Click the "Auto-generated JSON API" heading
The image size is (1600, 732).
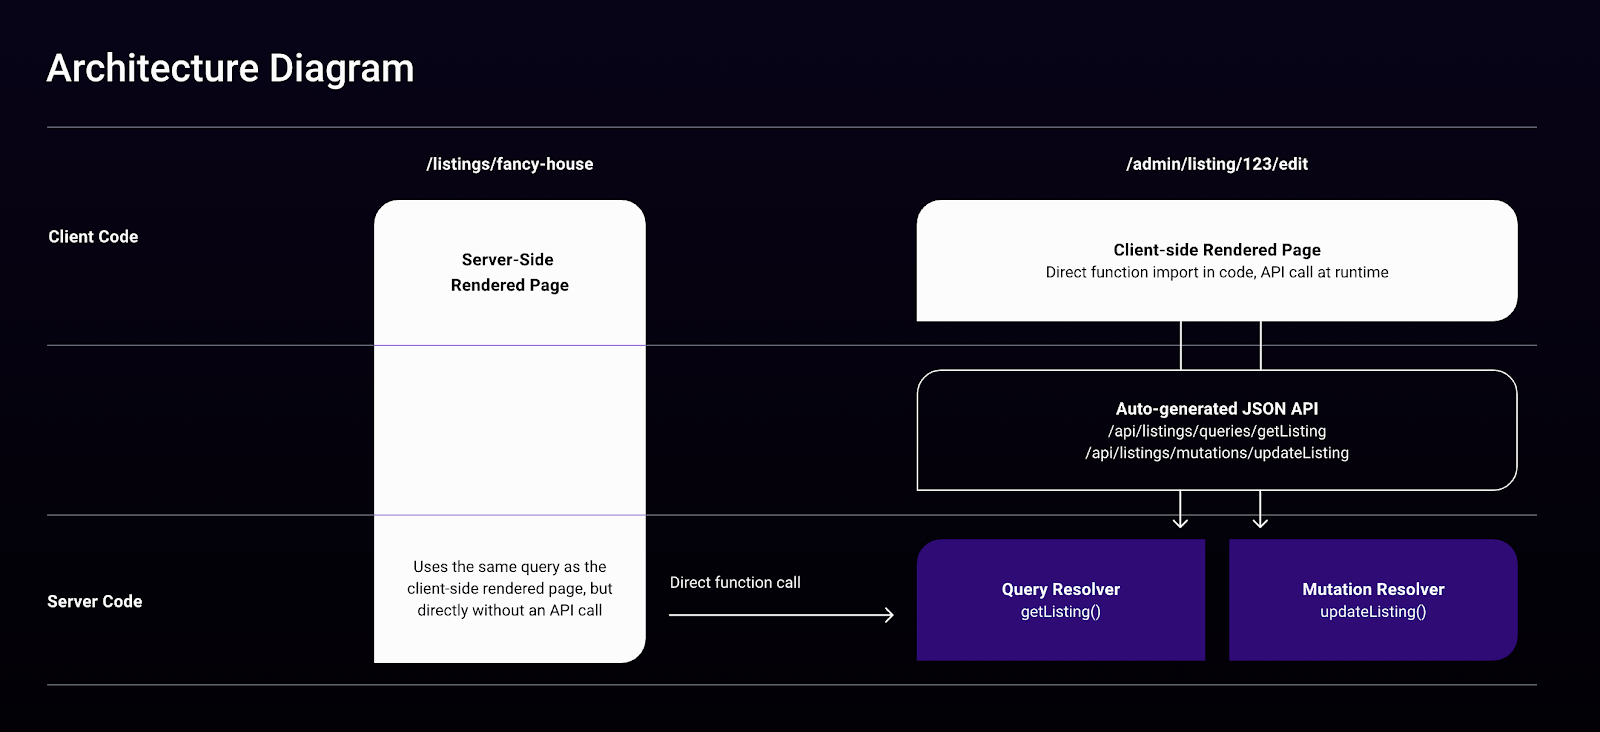pos(1217,409)
